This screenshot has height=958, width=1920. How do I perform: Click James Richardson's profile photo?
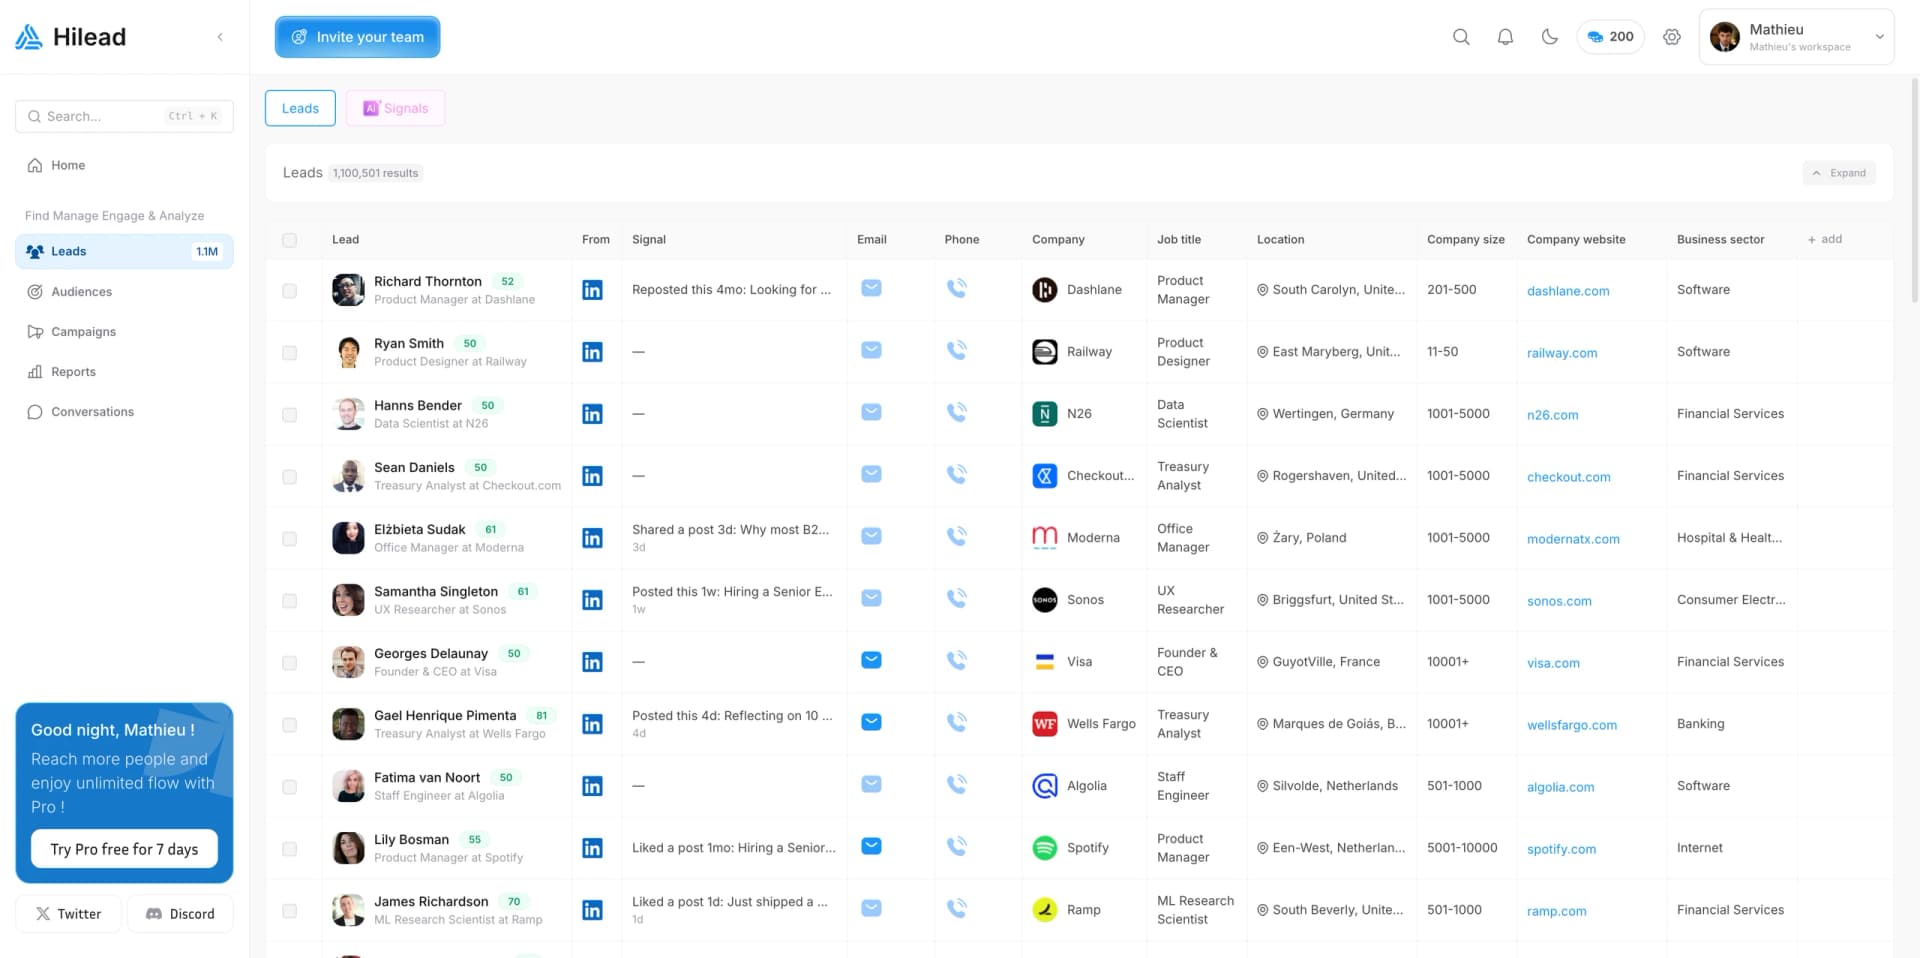point(348,910)
